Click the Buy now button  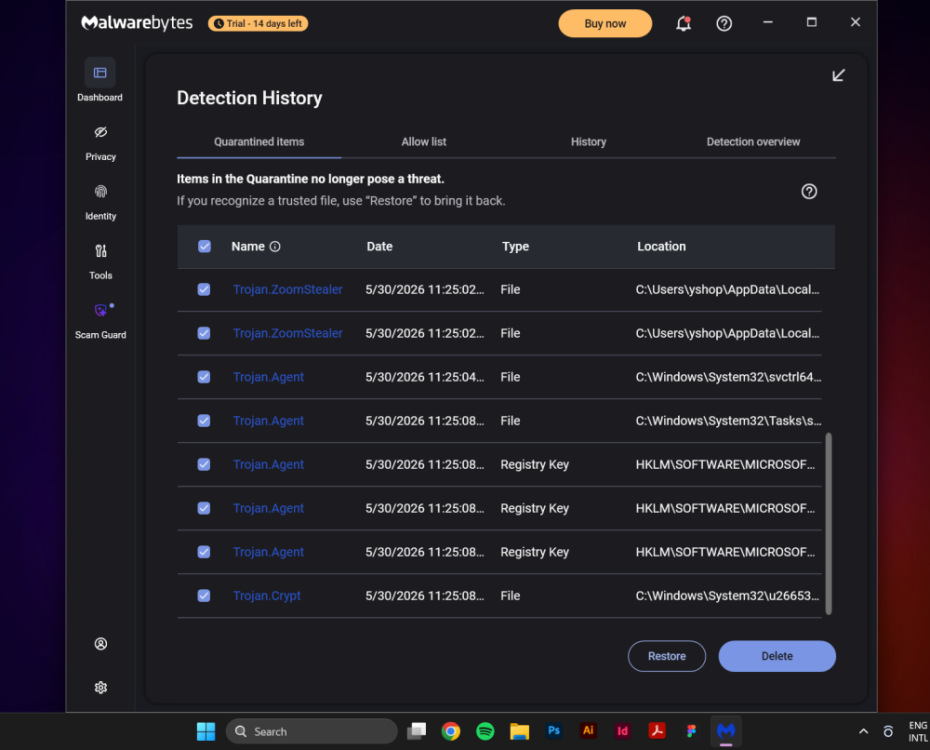click(x=605, y=24)
